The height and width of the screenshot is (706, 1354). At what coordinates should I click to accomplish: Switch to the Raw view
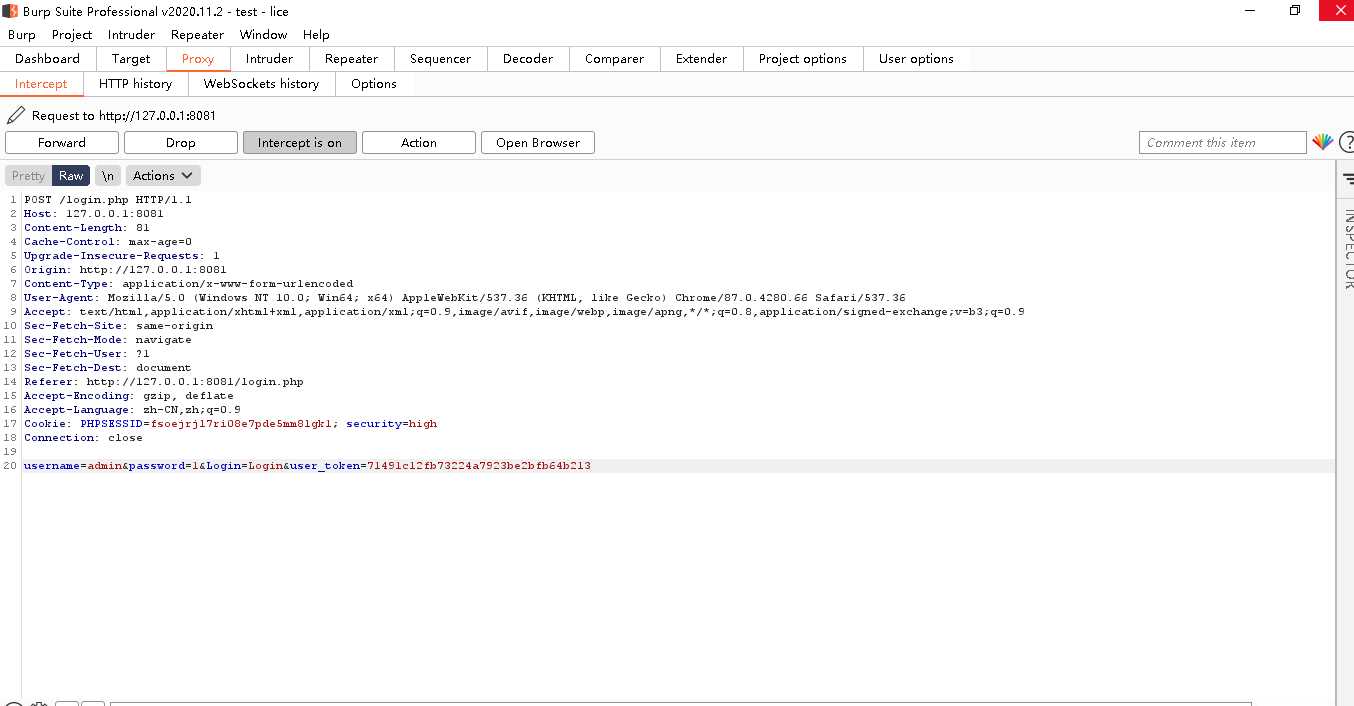tap(71, 175)
